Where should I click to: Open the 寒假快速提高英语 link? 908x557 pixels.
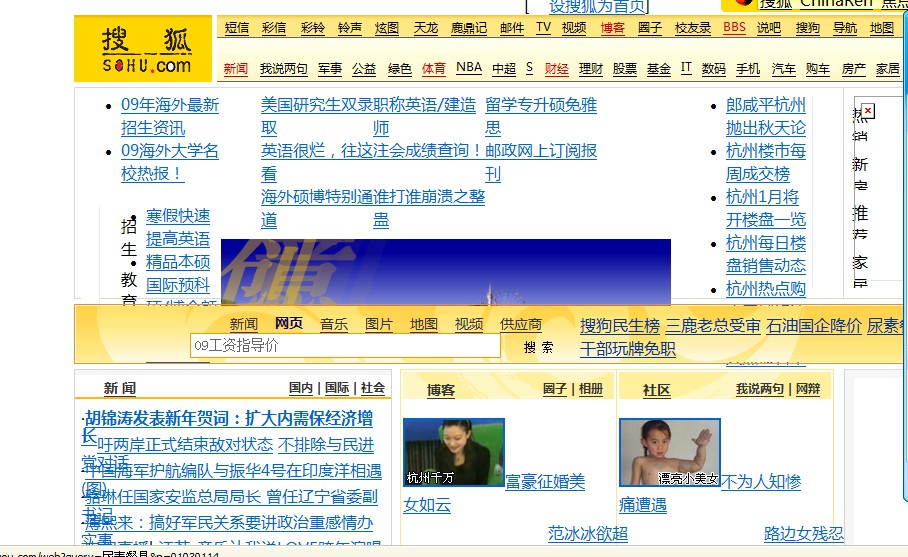(178, 227)
